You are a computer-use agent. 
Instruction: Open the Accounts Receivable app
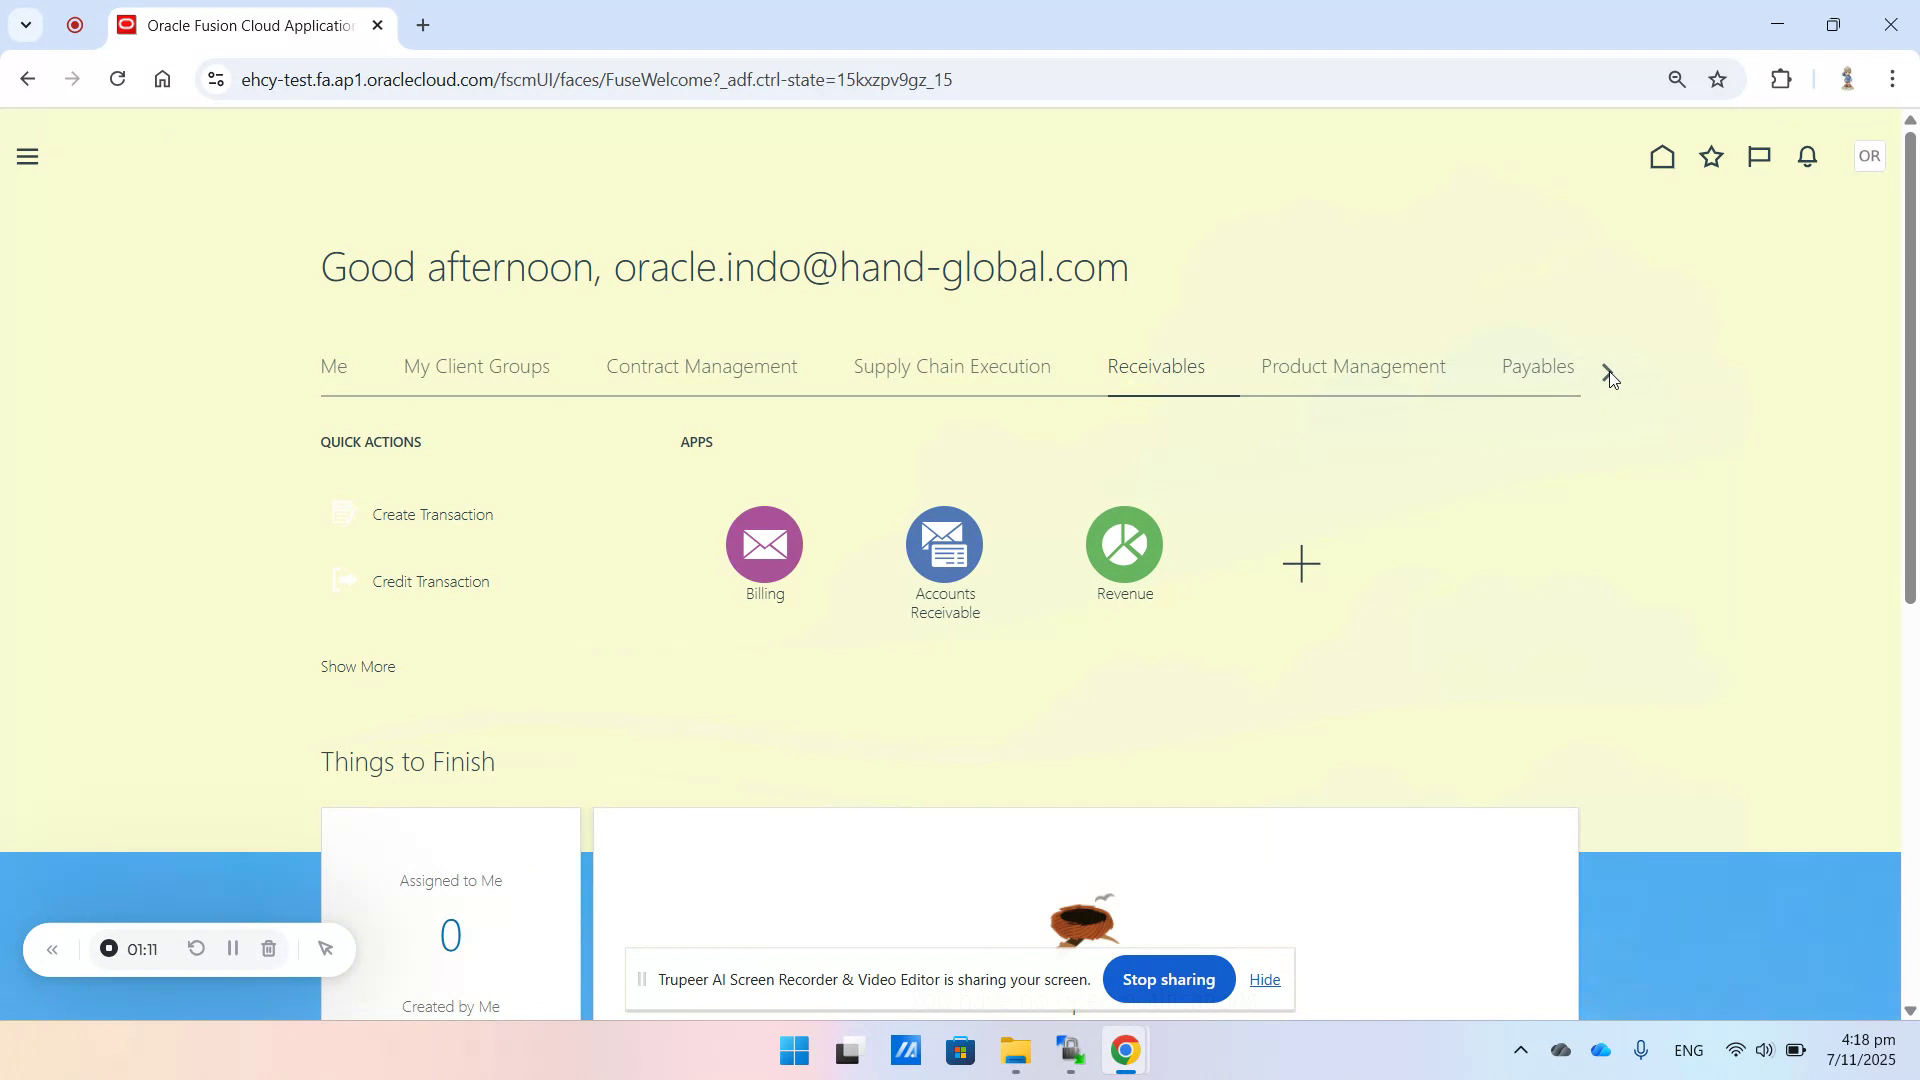click(x=944, y=545)
